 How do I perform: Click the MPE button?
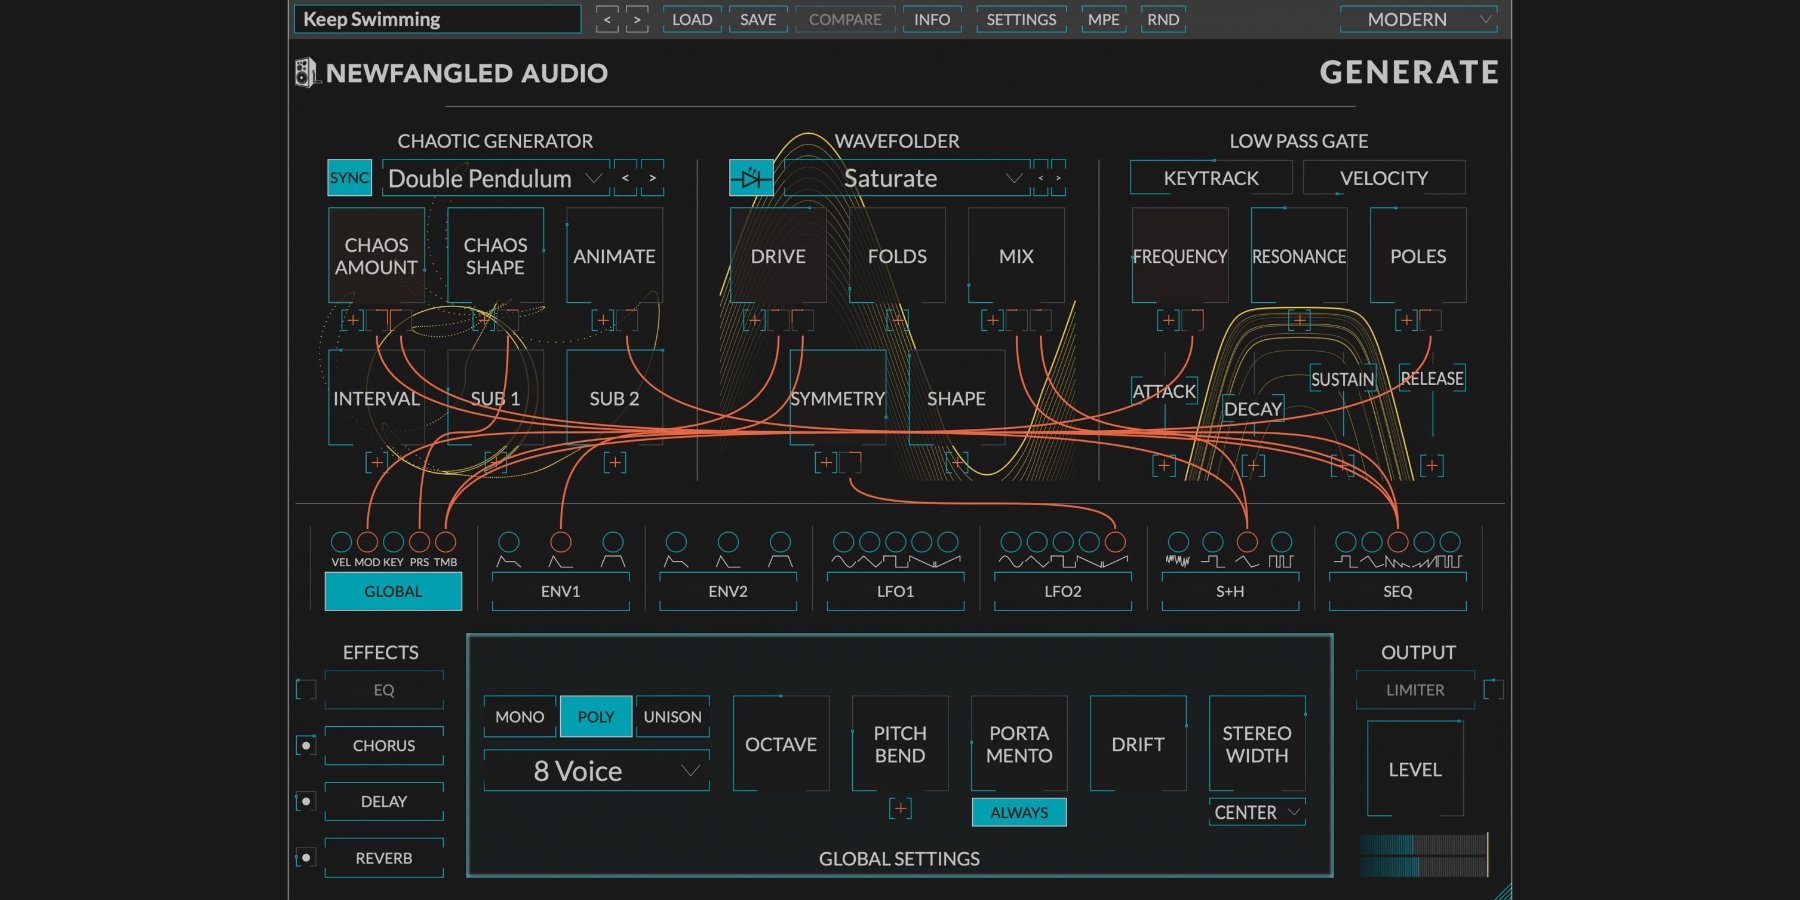(x=1104, y=19)
